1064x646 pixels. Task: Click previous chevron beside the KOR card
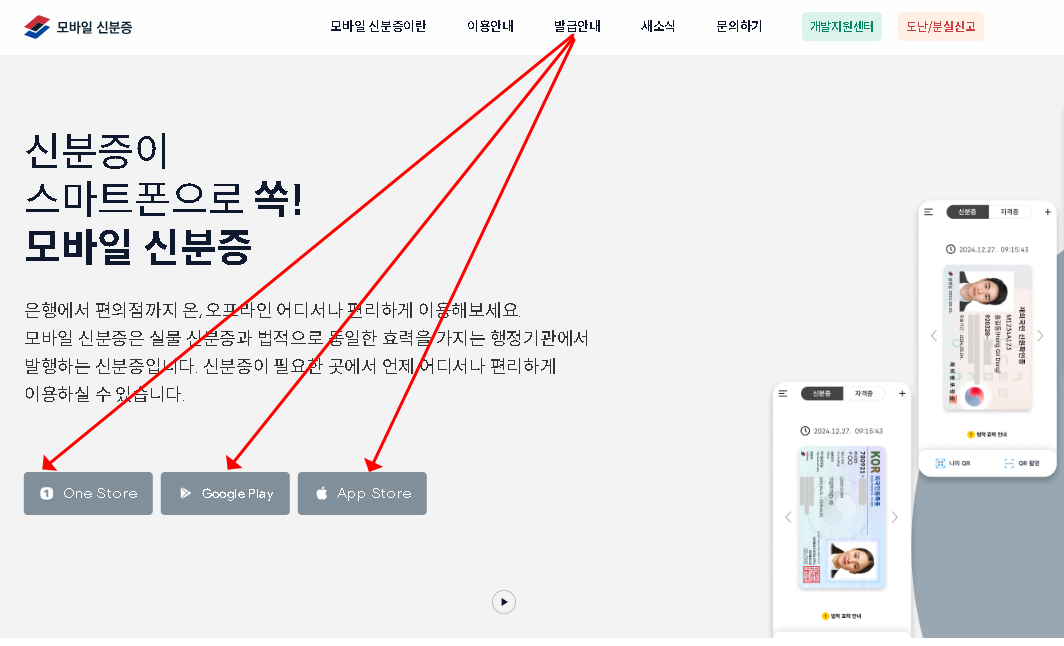[x=788, y=517]
